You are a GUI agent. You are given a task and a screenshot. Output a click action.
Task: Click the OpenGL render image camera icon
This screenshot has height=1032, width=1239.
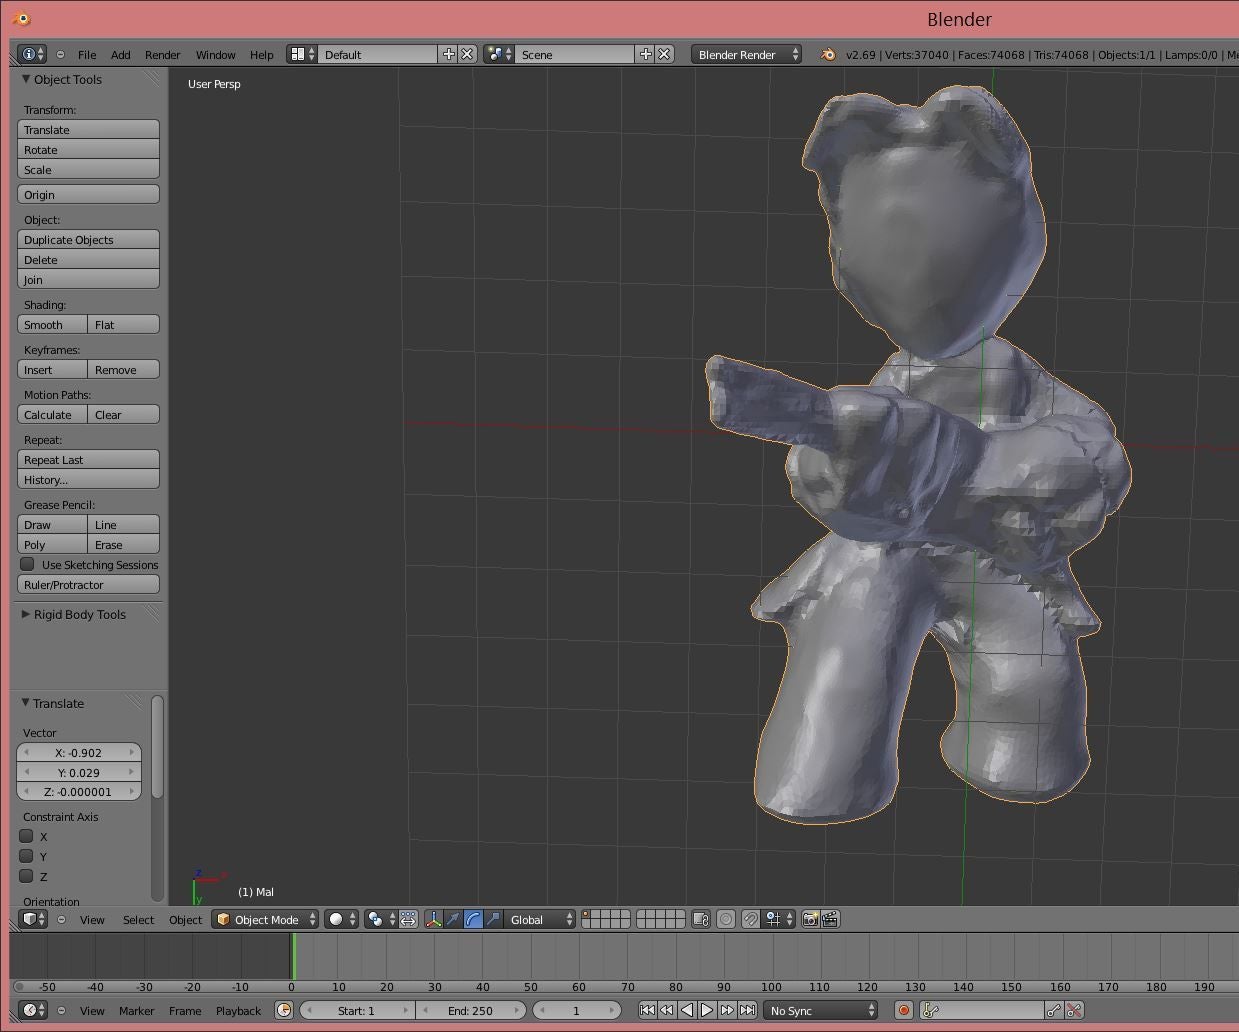coord(810,919)
